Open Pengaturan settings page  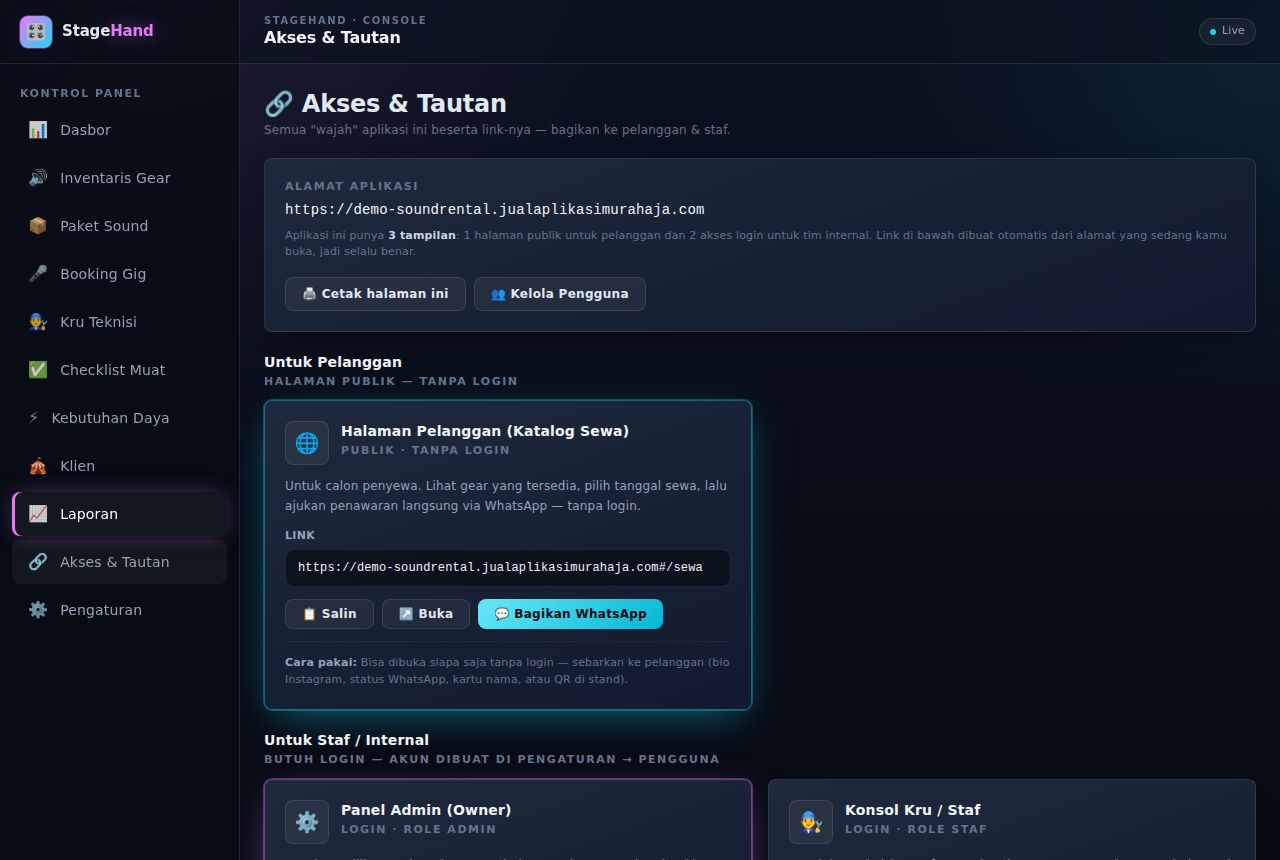120,610
